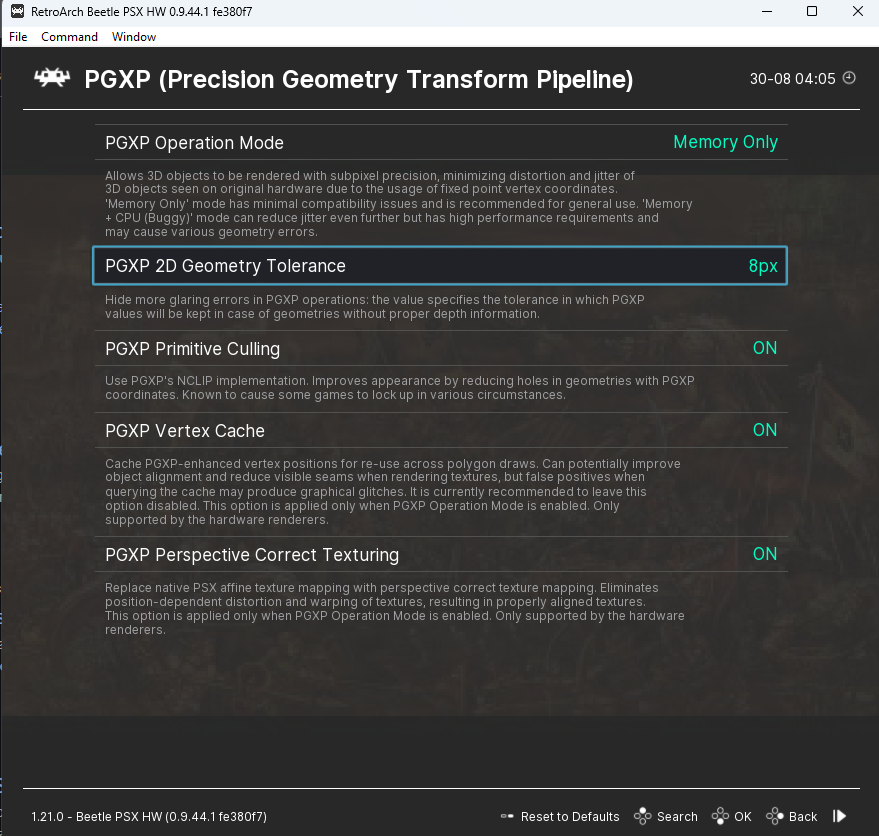
Task: Open the File menu
Action: [18, 37]
